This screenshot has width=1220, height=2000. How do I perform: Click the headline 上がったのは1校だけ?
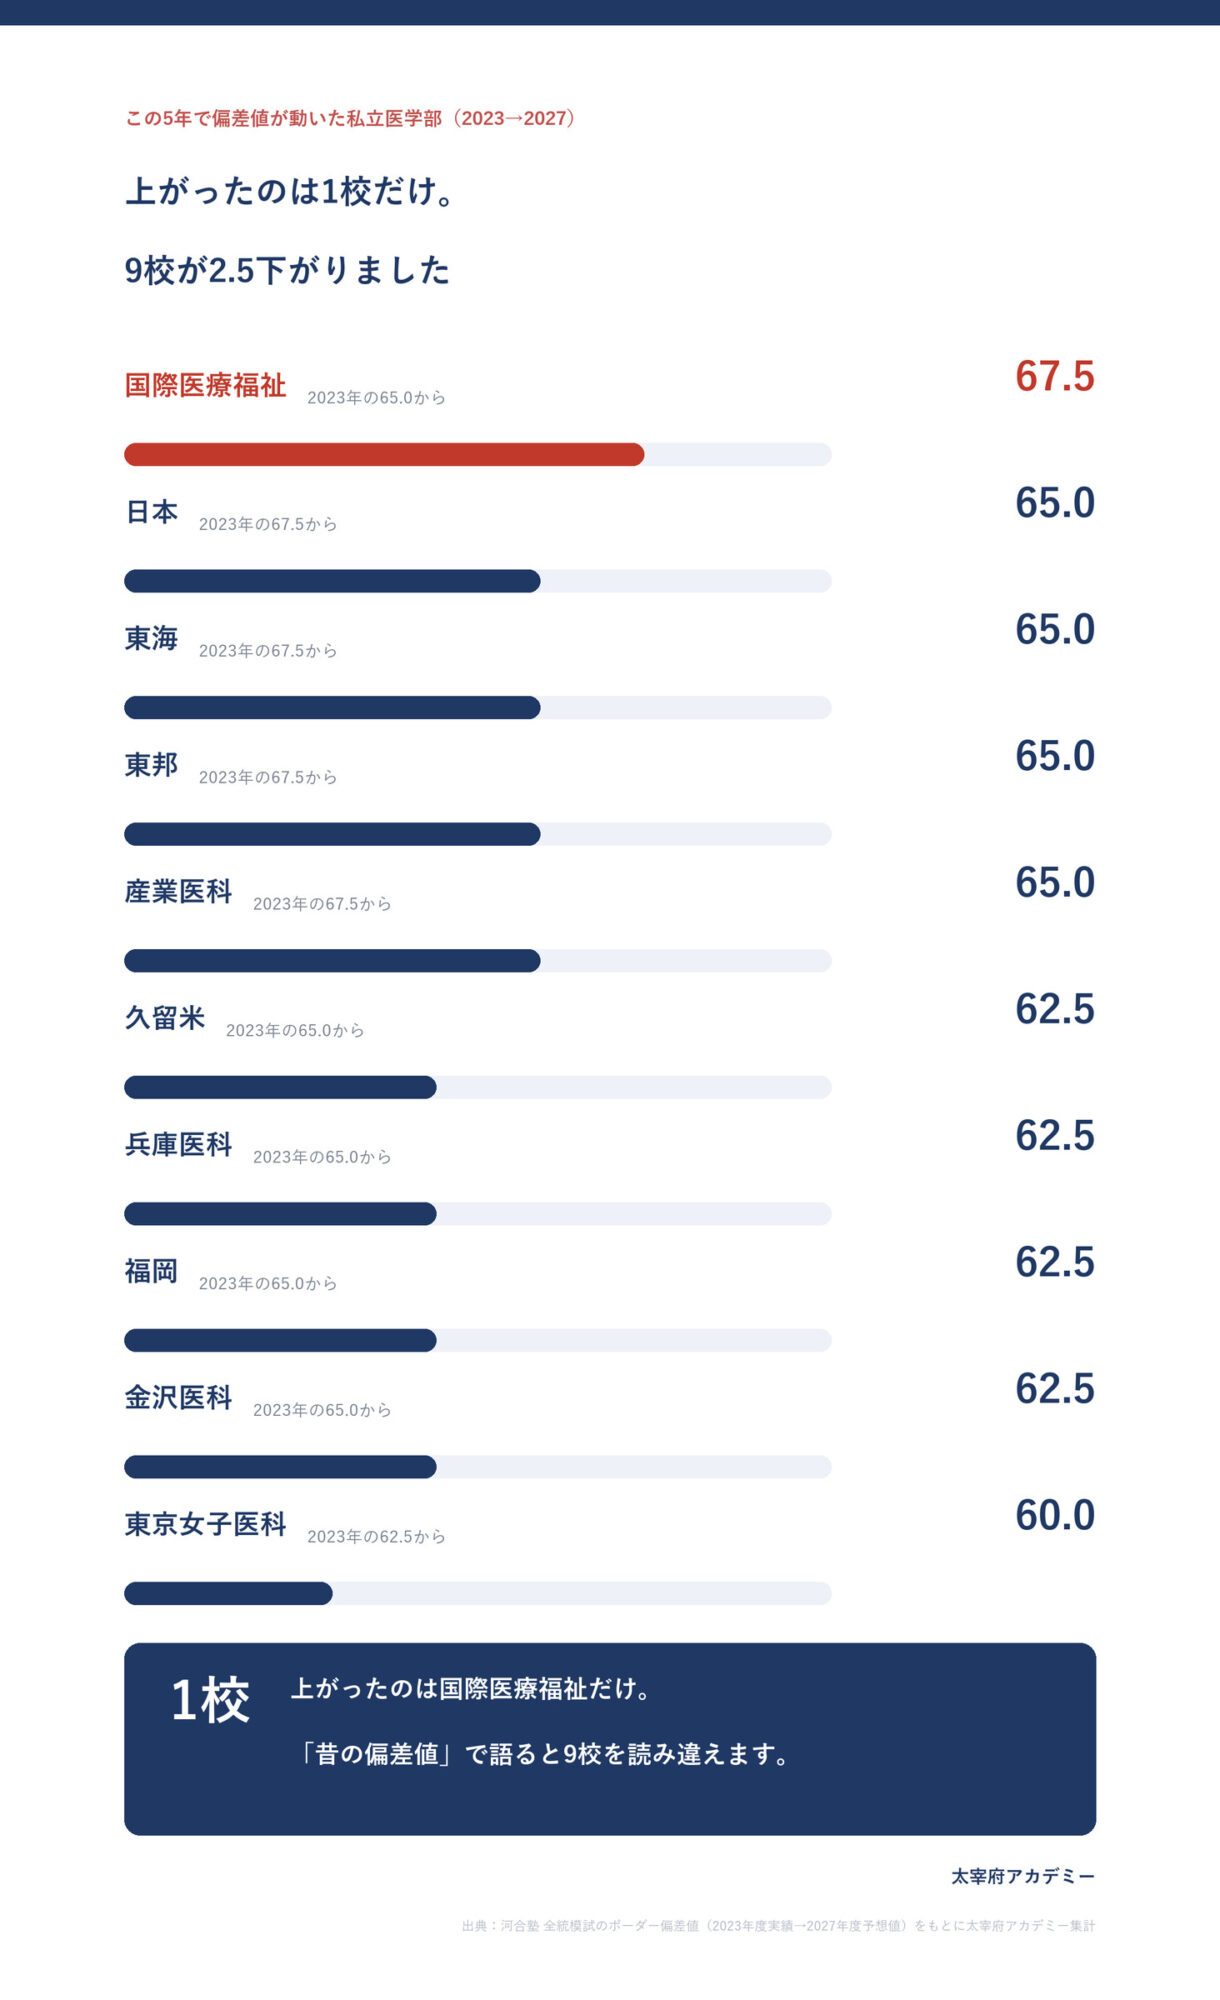point(291,191)
